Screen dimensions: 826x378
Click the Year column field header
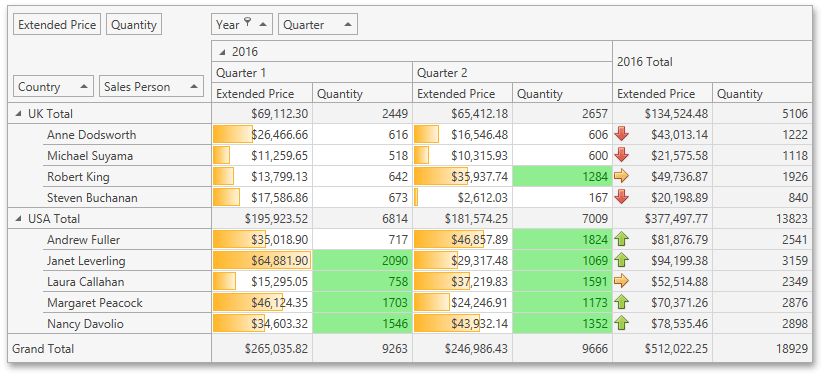tap(242, 25)
